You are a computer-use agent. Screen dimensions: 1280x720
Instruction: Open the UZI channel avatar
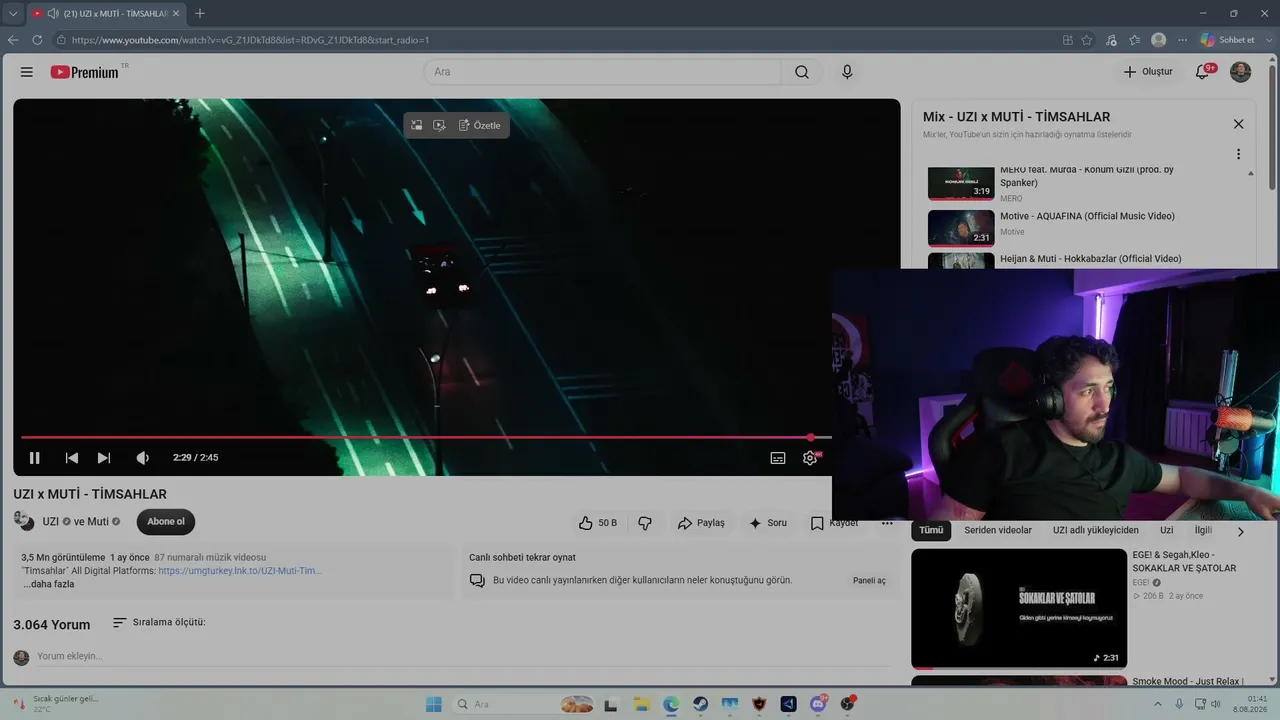point(23,521)
